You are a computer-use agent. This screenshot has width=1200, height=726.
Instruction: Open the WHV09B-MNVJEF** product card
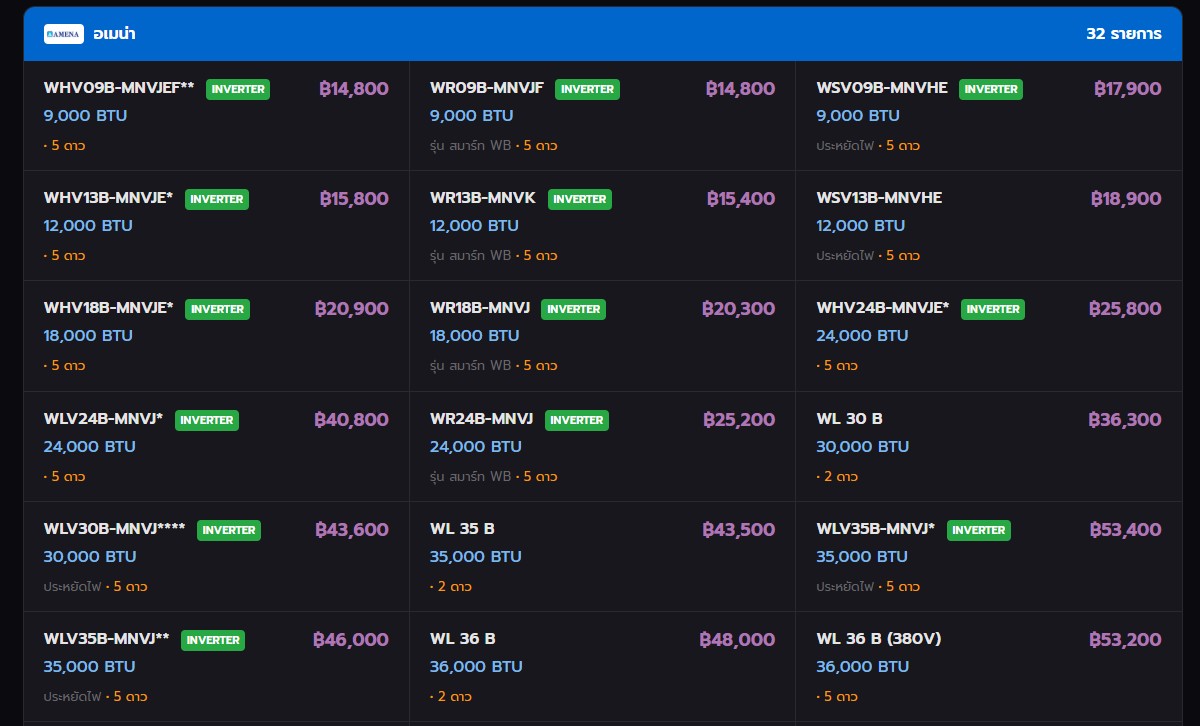(x=216, y=116)
